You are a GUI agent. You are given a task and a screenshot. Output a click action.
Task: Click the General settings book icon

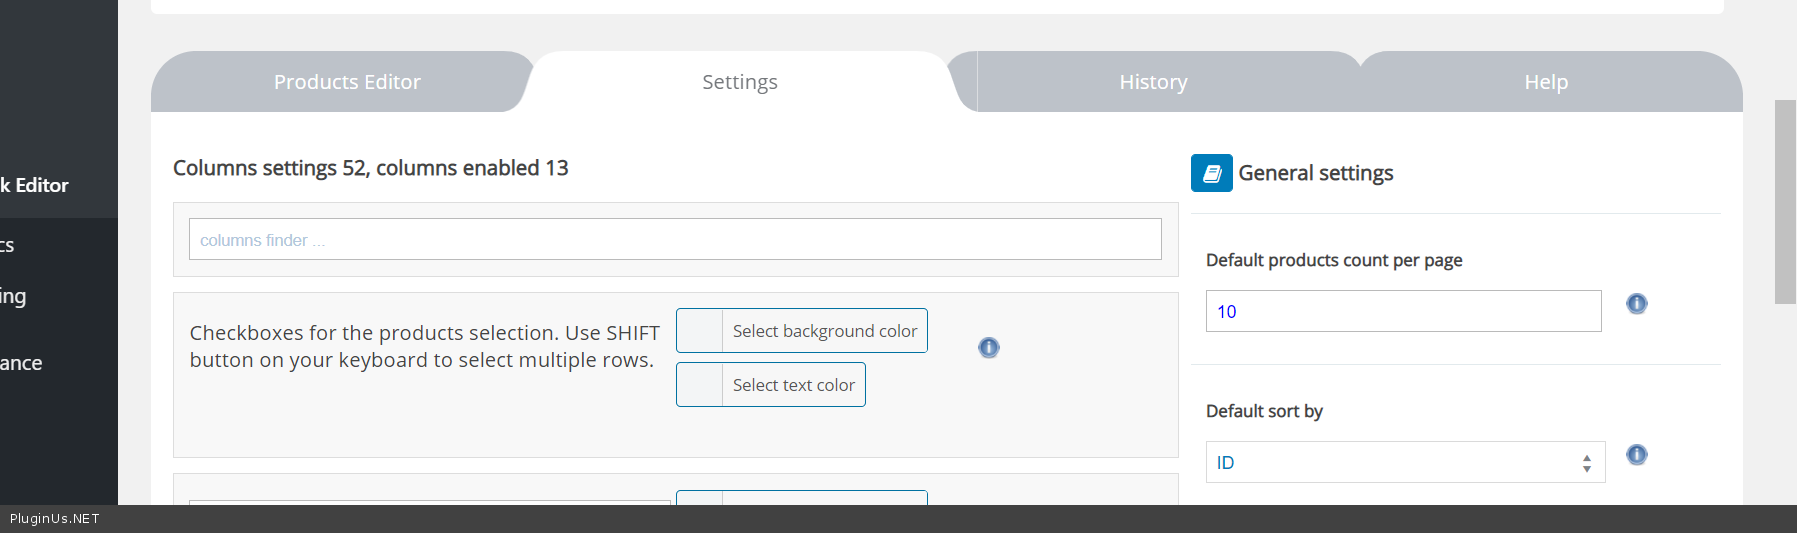[1211, 173]
